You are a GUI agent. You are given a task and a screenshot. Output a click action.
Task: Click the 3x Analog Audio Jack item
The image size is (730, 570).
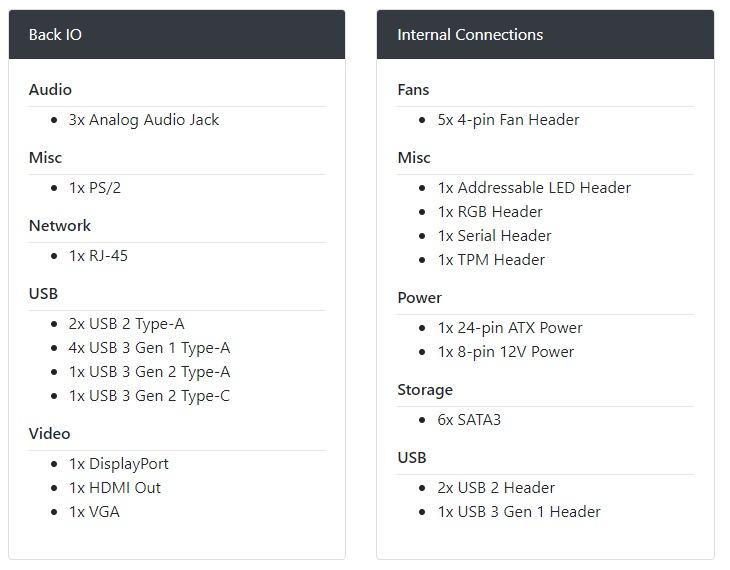tap(144, 120)
